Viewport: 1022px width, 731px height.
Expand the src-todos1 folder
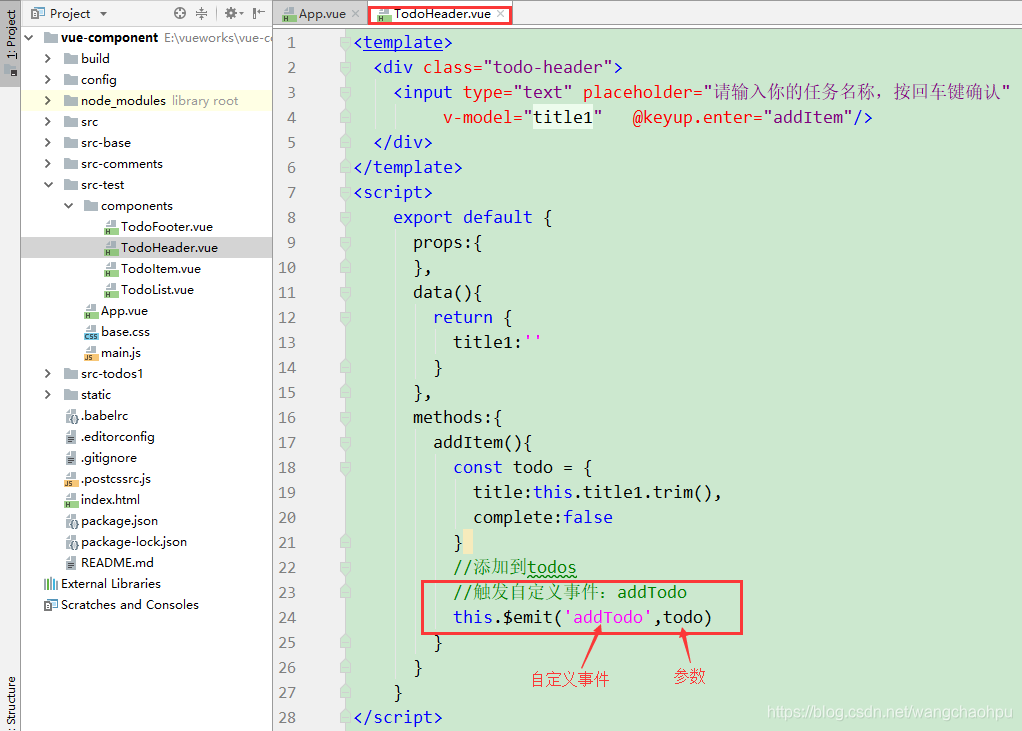click(x=47, y=373)
